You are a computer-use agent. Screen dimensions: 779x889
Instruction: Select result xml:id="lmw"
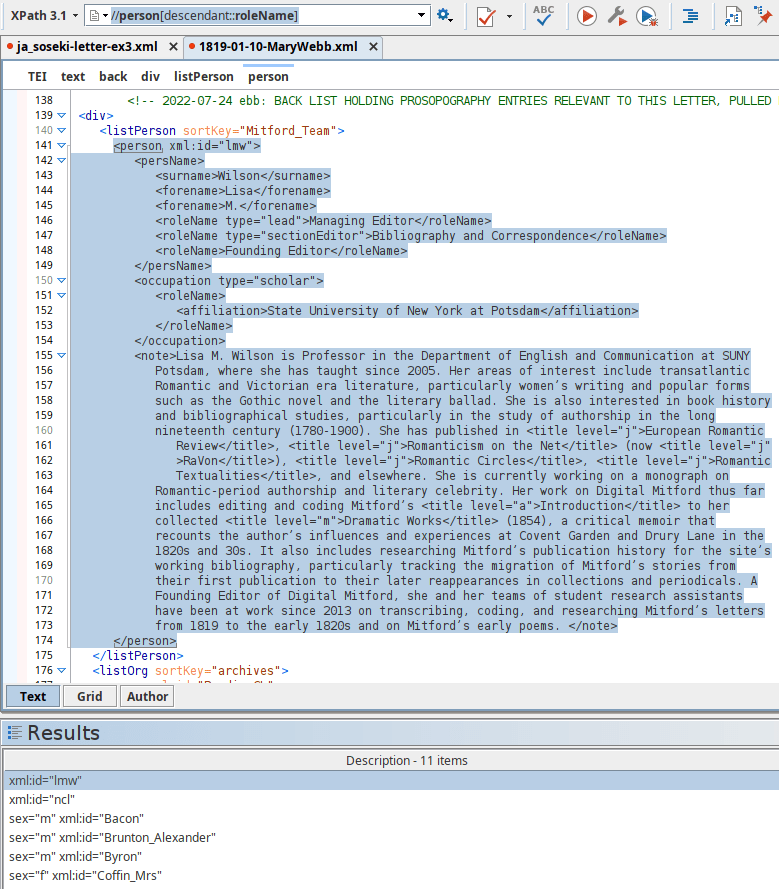(x=391, y=781)
